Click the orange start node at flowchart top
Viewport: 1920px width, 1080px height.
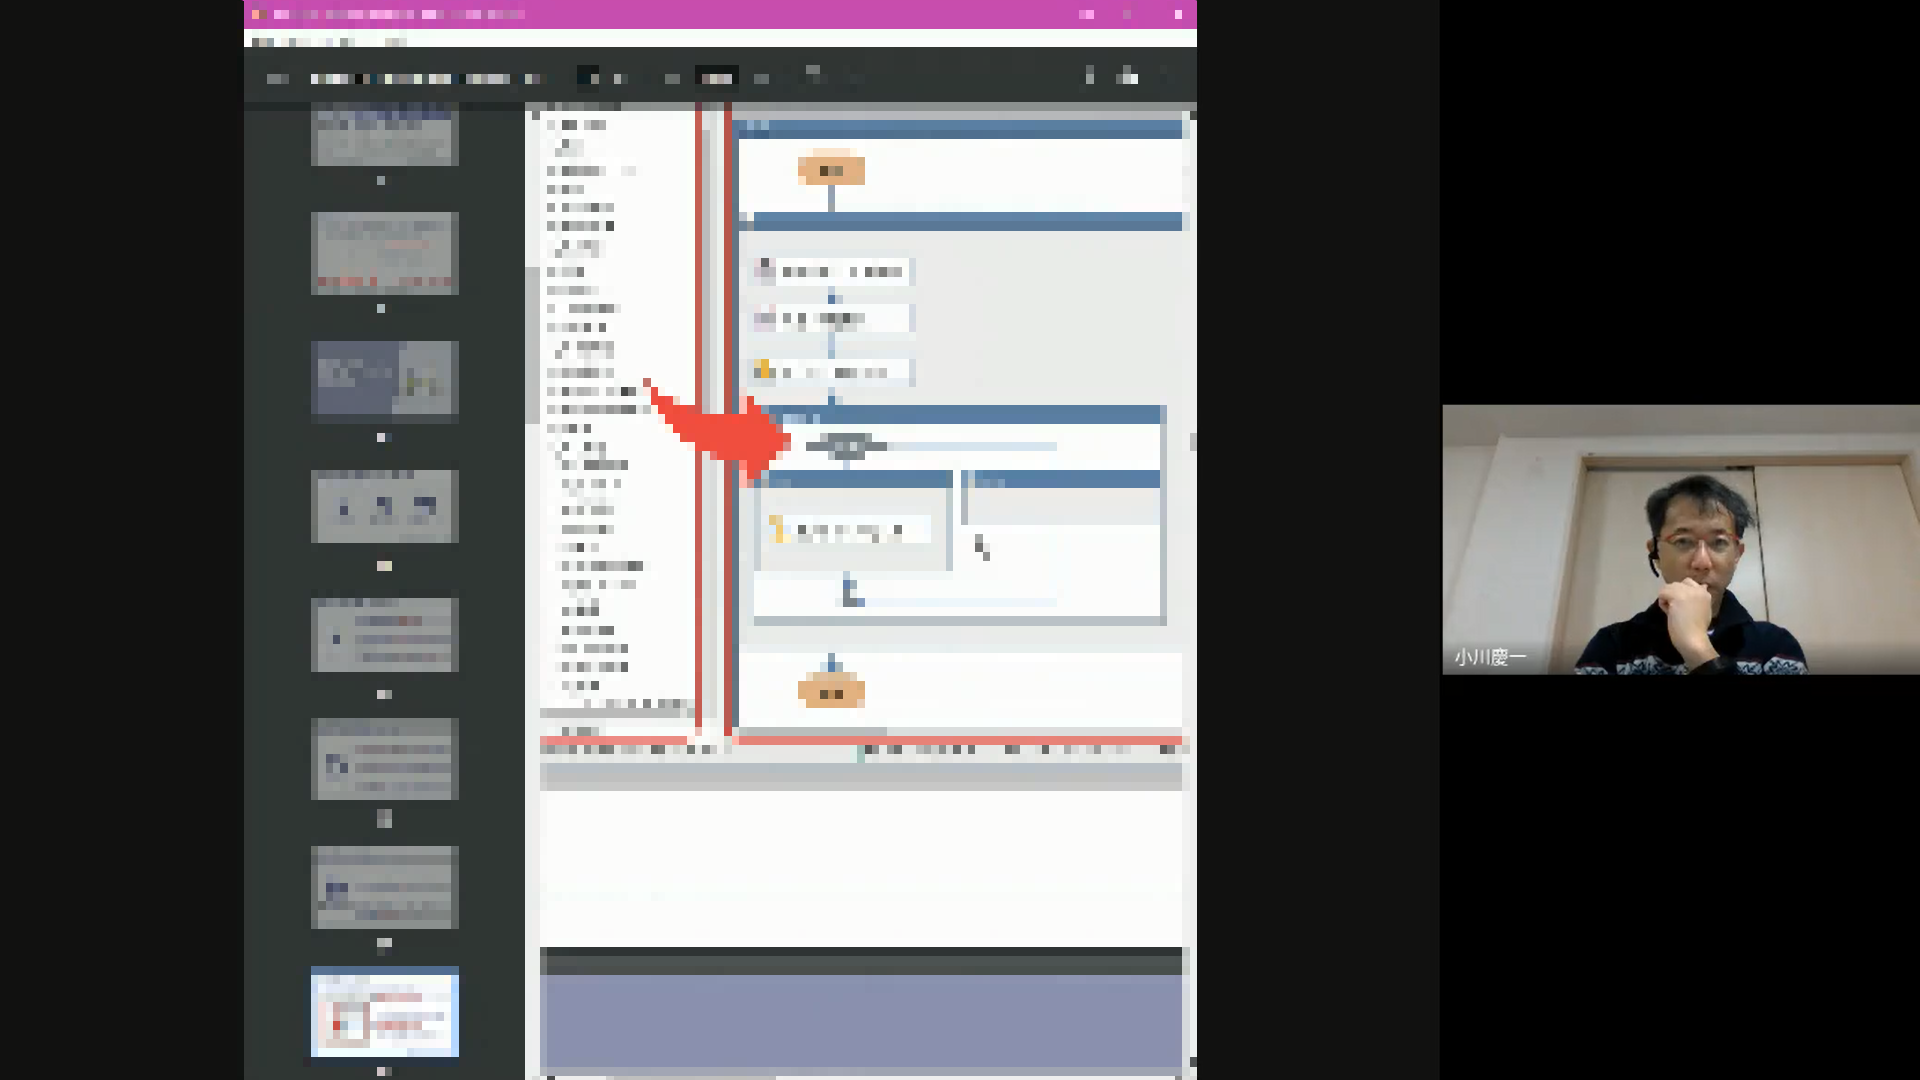(831, 171)
